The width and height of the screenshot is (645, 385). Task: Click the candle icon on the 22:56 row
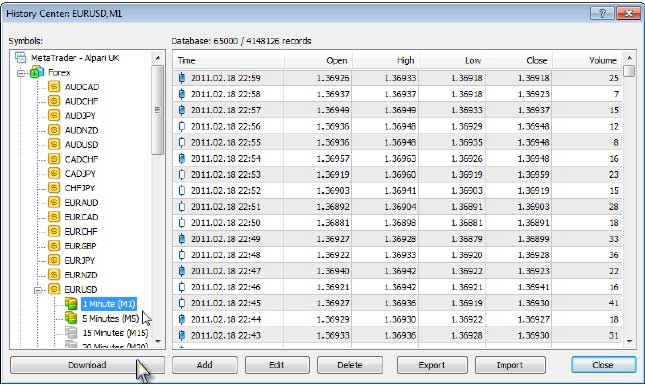tap(182, 126)
